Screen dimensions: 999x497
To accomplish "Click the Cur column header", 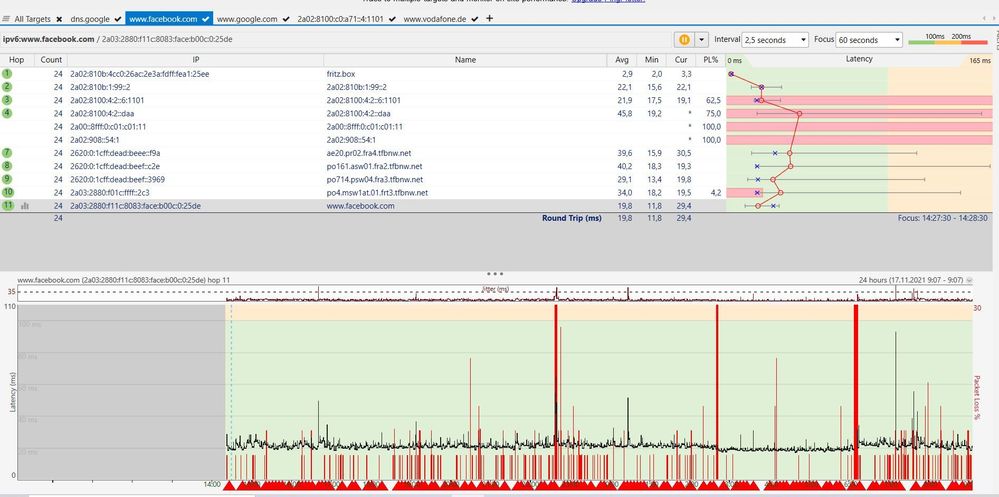I will (x=680, y=60).
